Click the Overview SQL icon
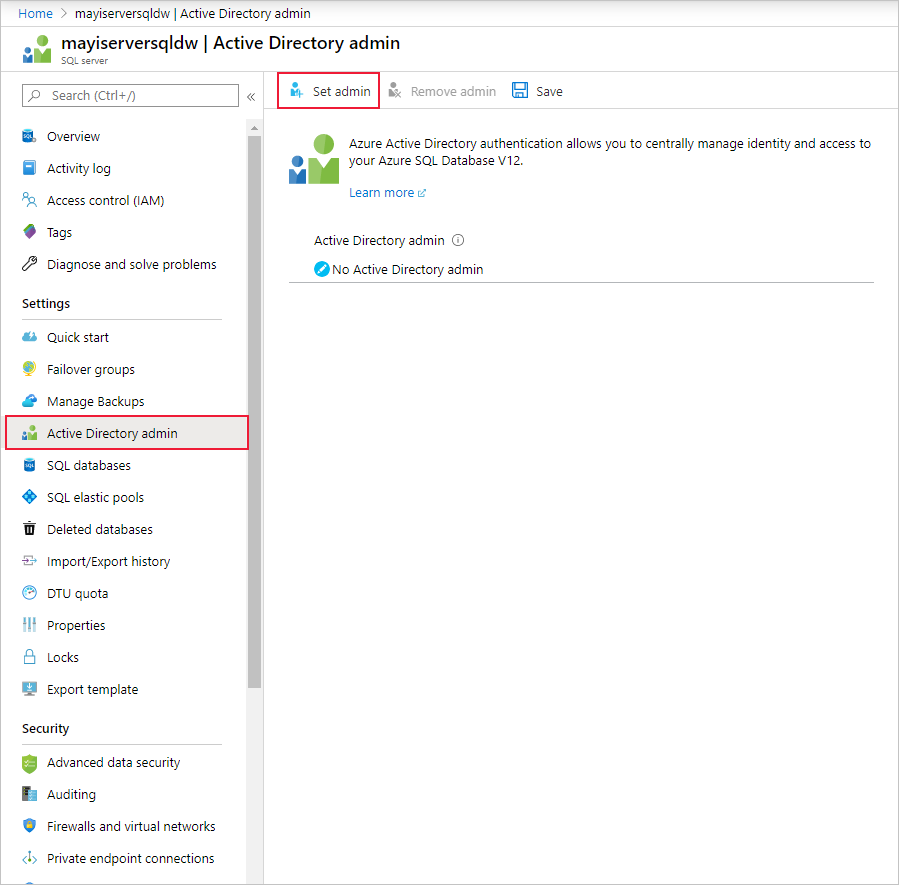899x885 pixels. [29, 136]
